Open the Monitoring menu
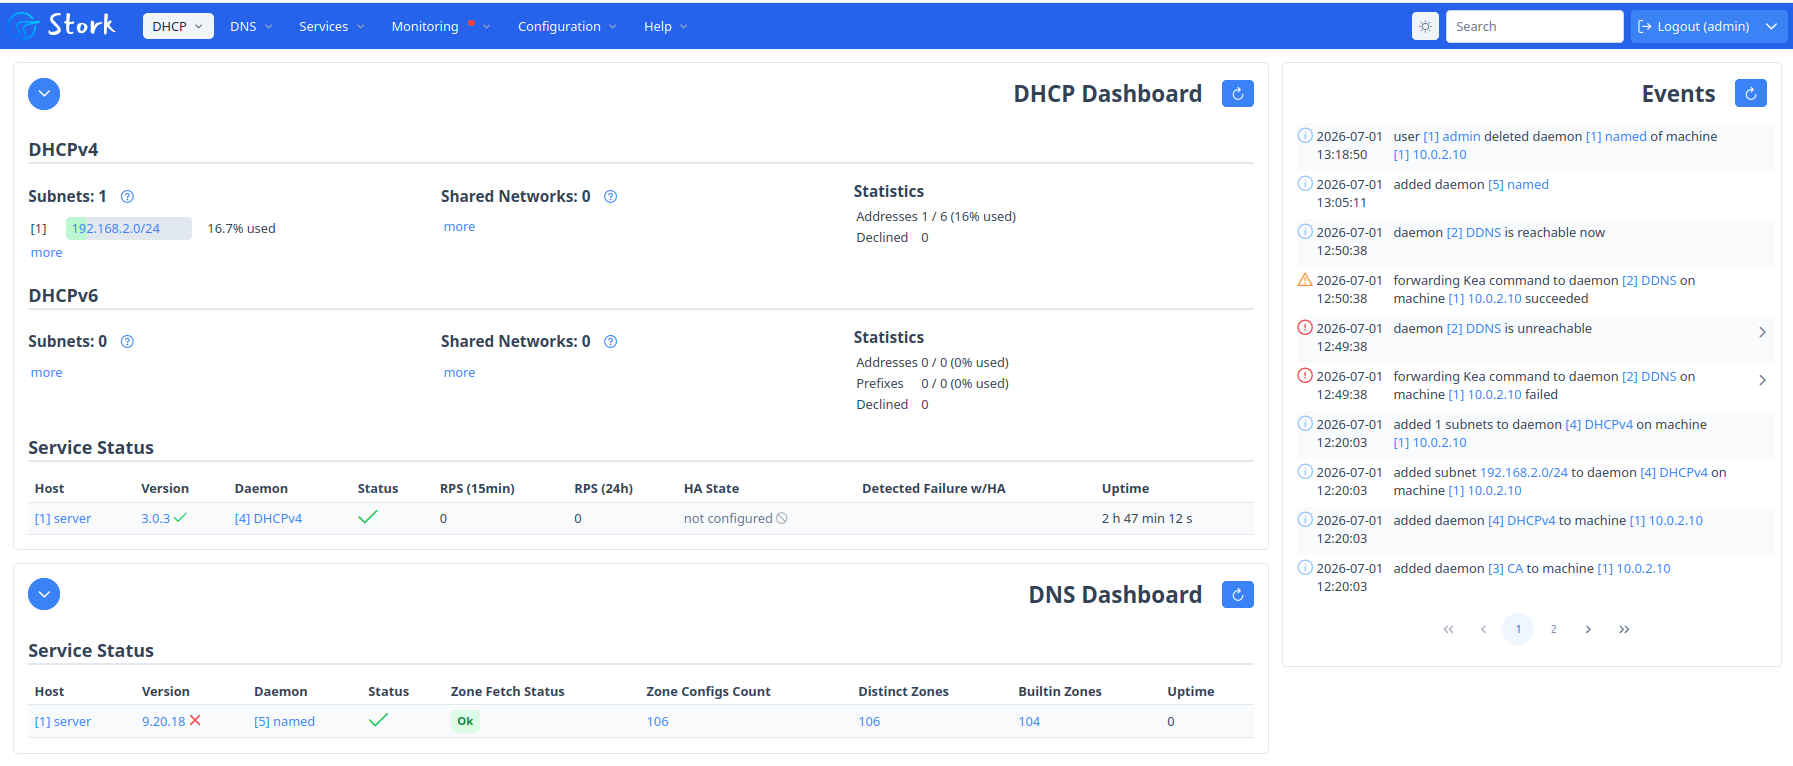This screenshot has width=1793, height=766. click(x=440, y=26)
